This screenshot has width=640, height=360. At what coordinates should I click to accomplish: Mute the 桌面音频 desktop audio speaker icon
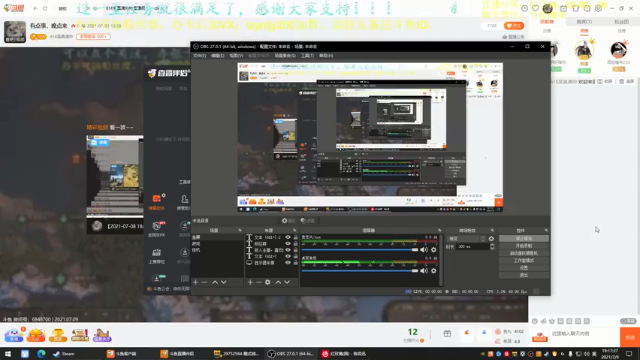point(424,270)
